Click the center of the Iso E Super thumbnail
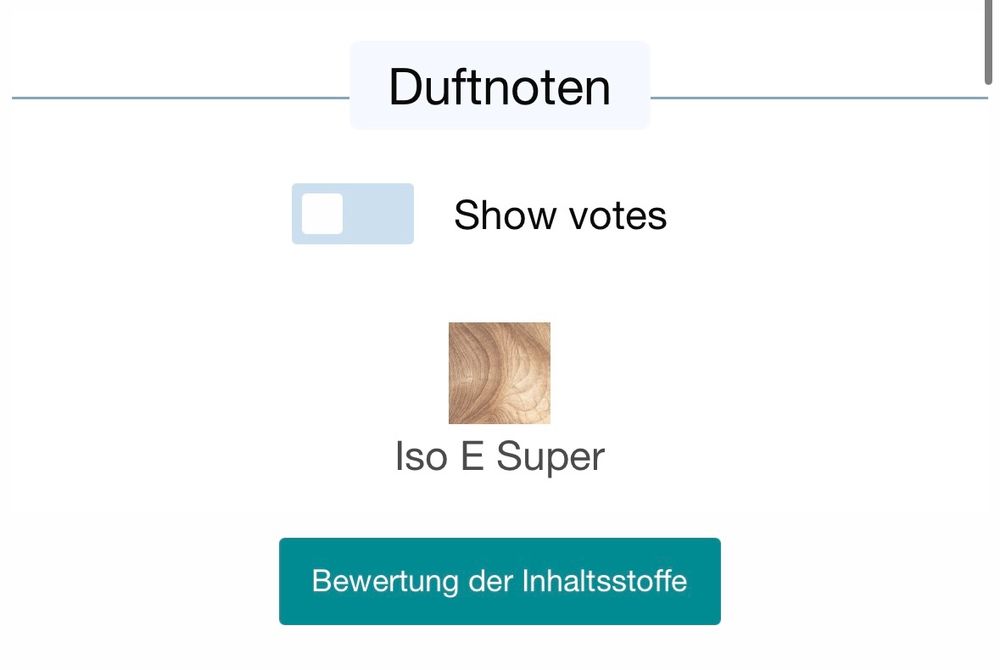1000x670 pixels. point(499,373)
